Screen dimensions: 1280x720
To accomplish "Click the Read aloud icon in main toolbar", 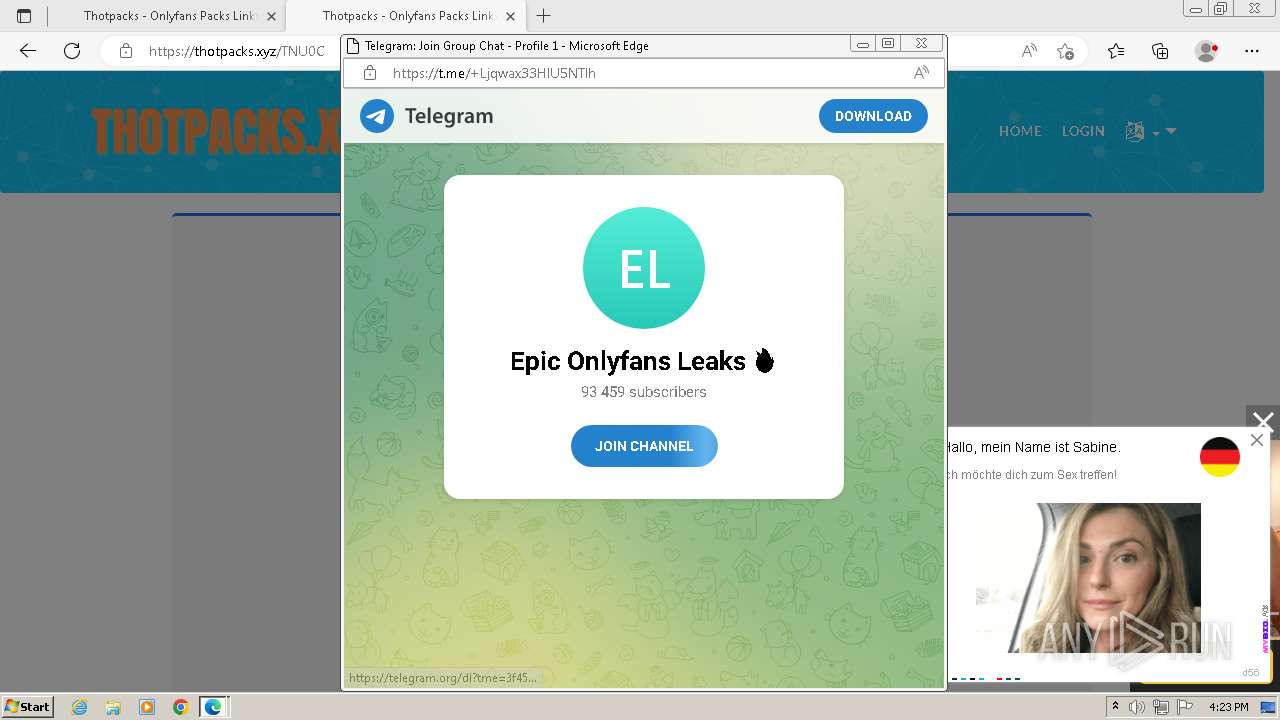I will pos(1029,51).
